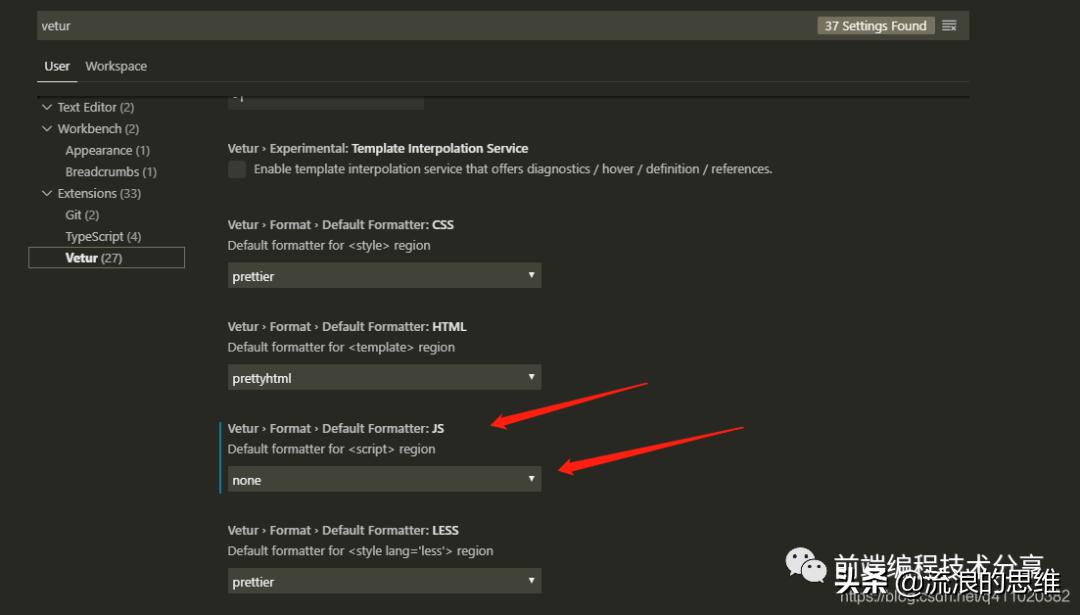Select Vetur in the extensions tree
Image resolution: width=1080 pixels, height=615 pixels.
[x=93, y=258]
